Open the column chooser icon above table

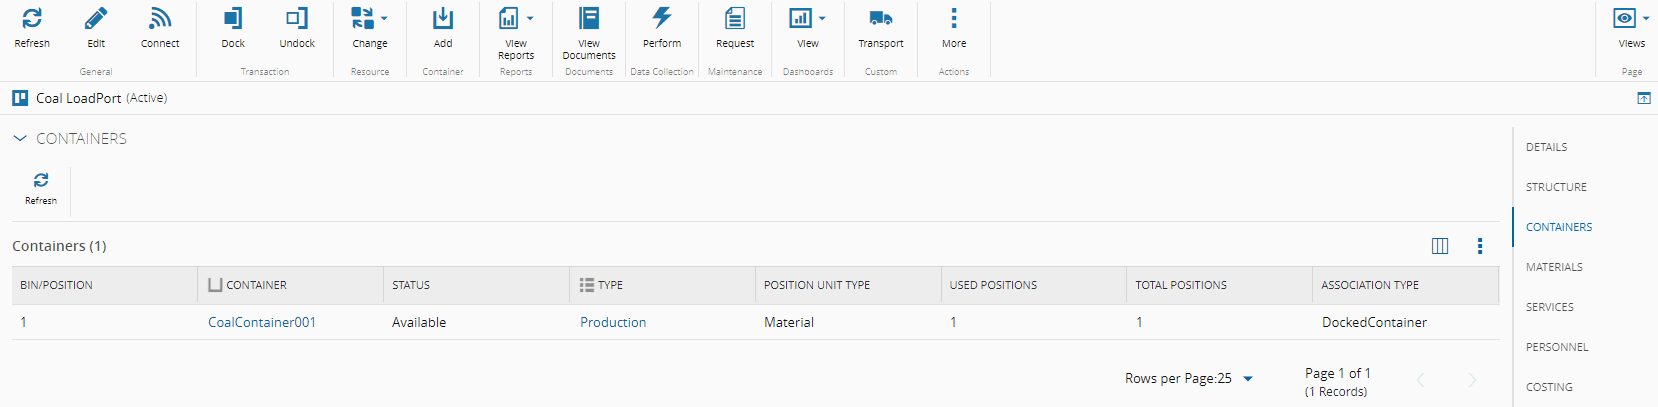point(1440,246)
